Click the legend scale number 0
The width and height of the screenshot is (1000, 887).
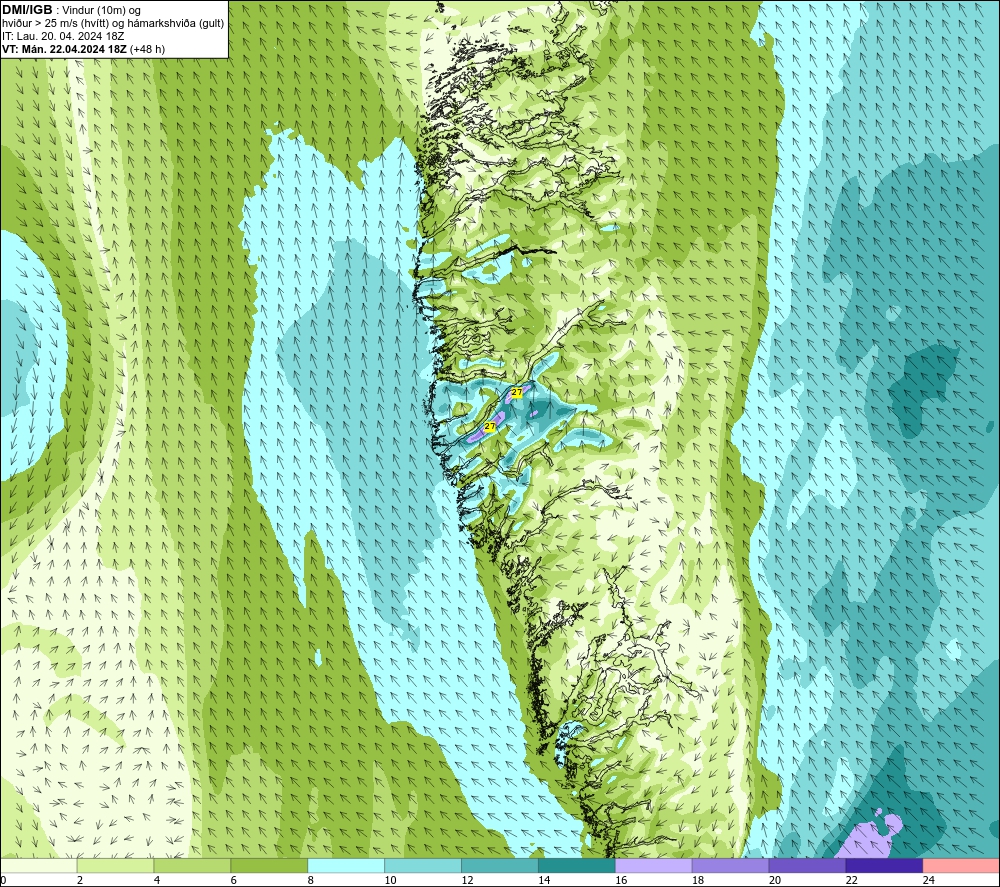coord(3,880)
